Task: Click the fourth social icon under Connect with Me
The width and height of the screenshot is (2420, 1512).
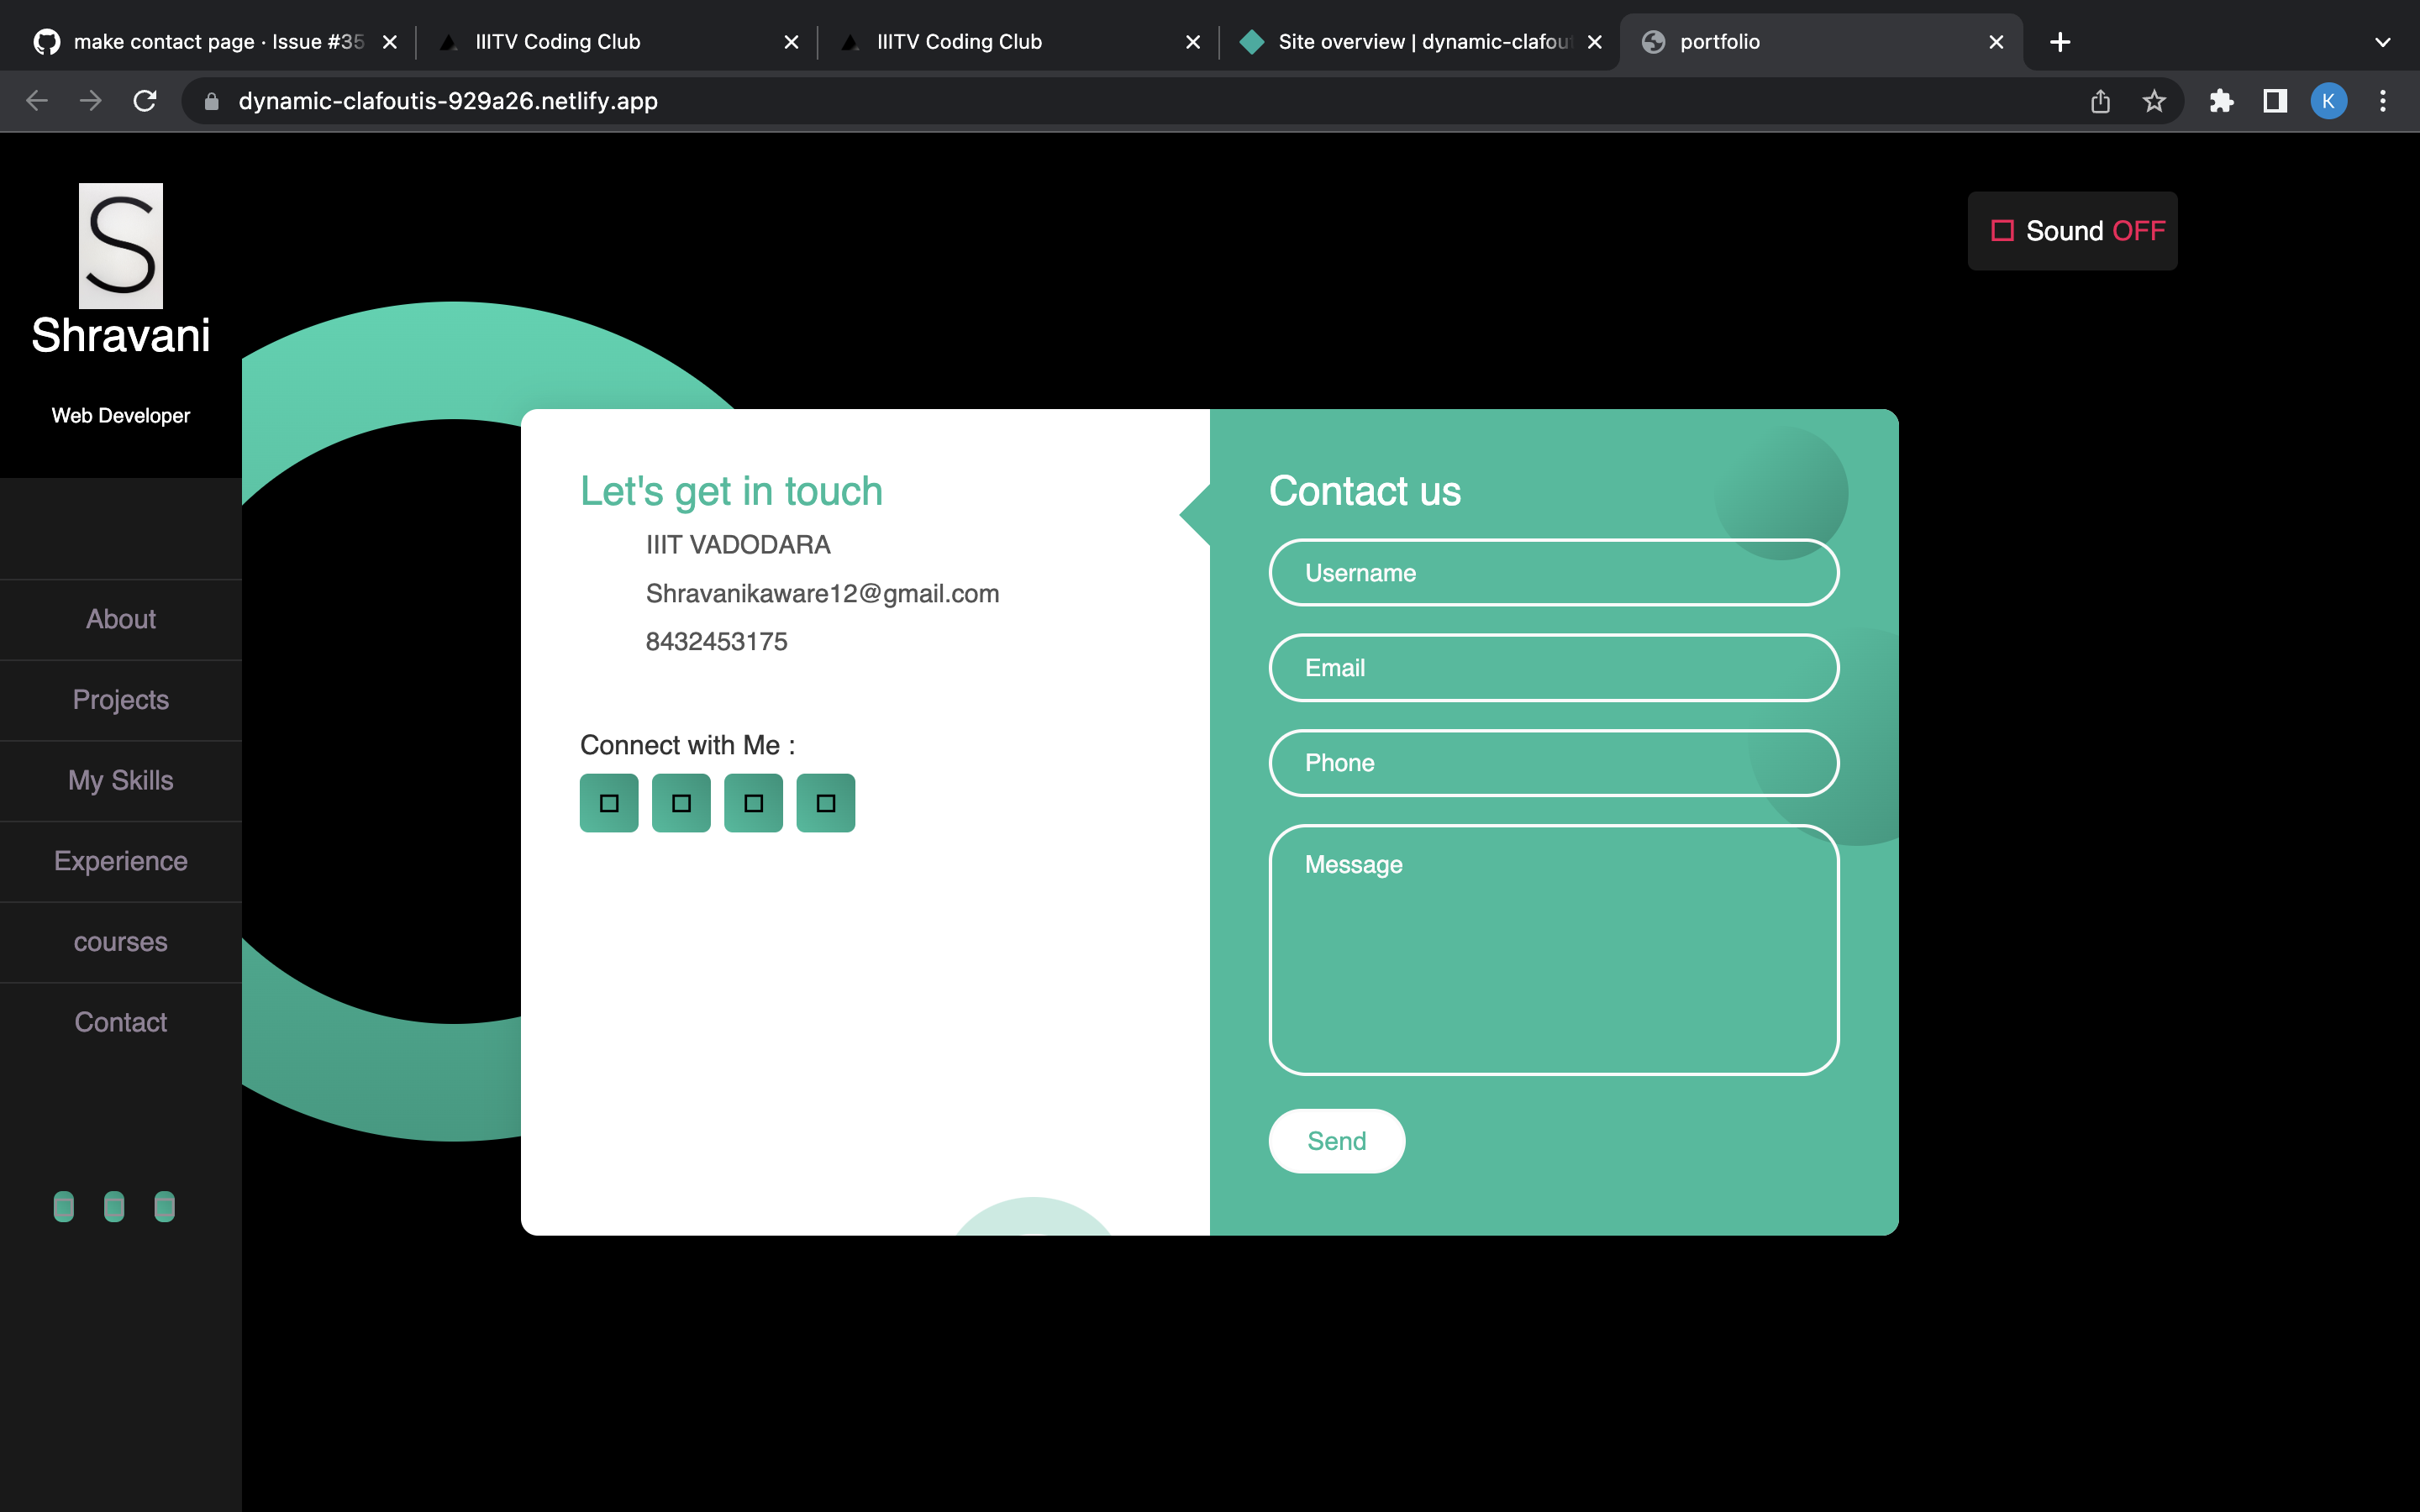Action: coord(825,802)
